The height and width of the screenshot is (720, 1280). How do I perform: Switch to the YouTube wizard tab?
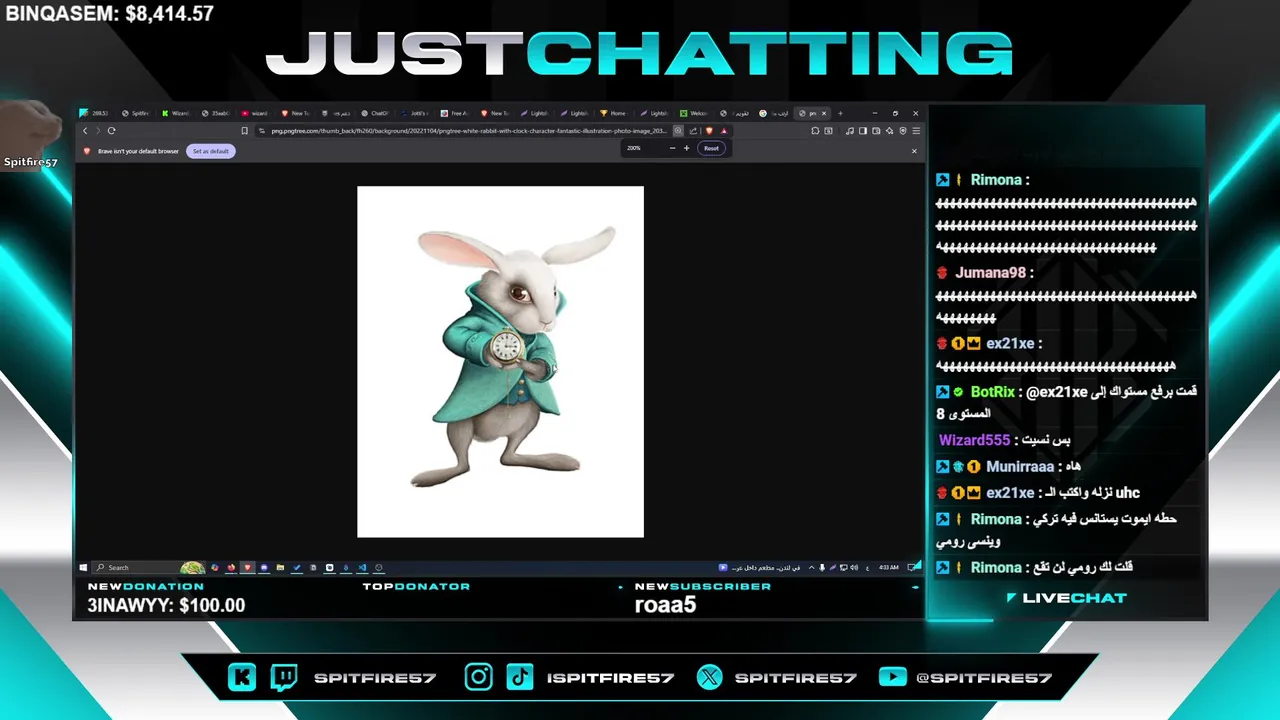click(253, 113)
